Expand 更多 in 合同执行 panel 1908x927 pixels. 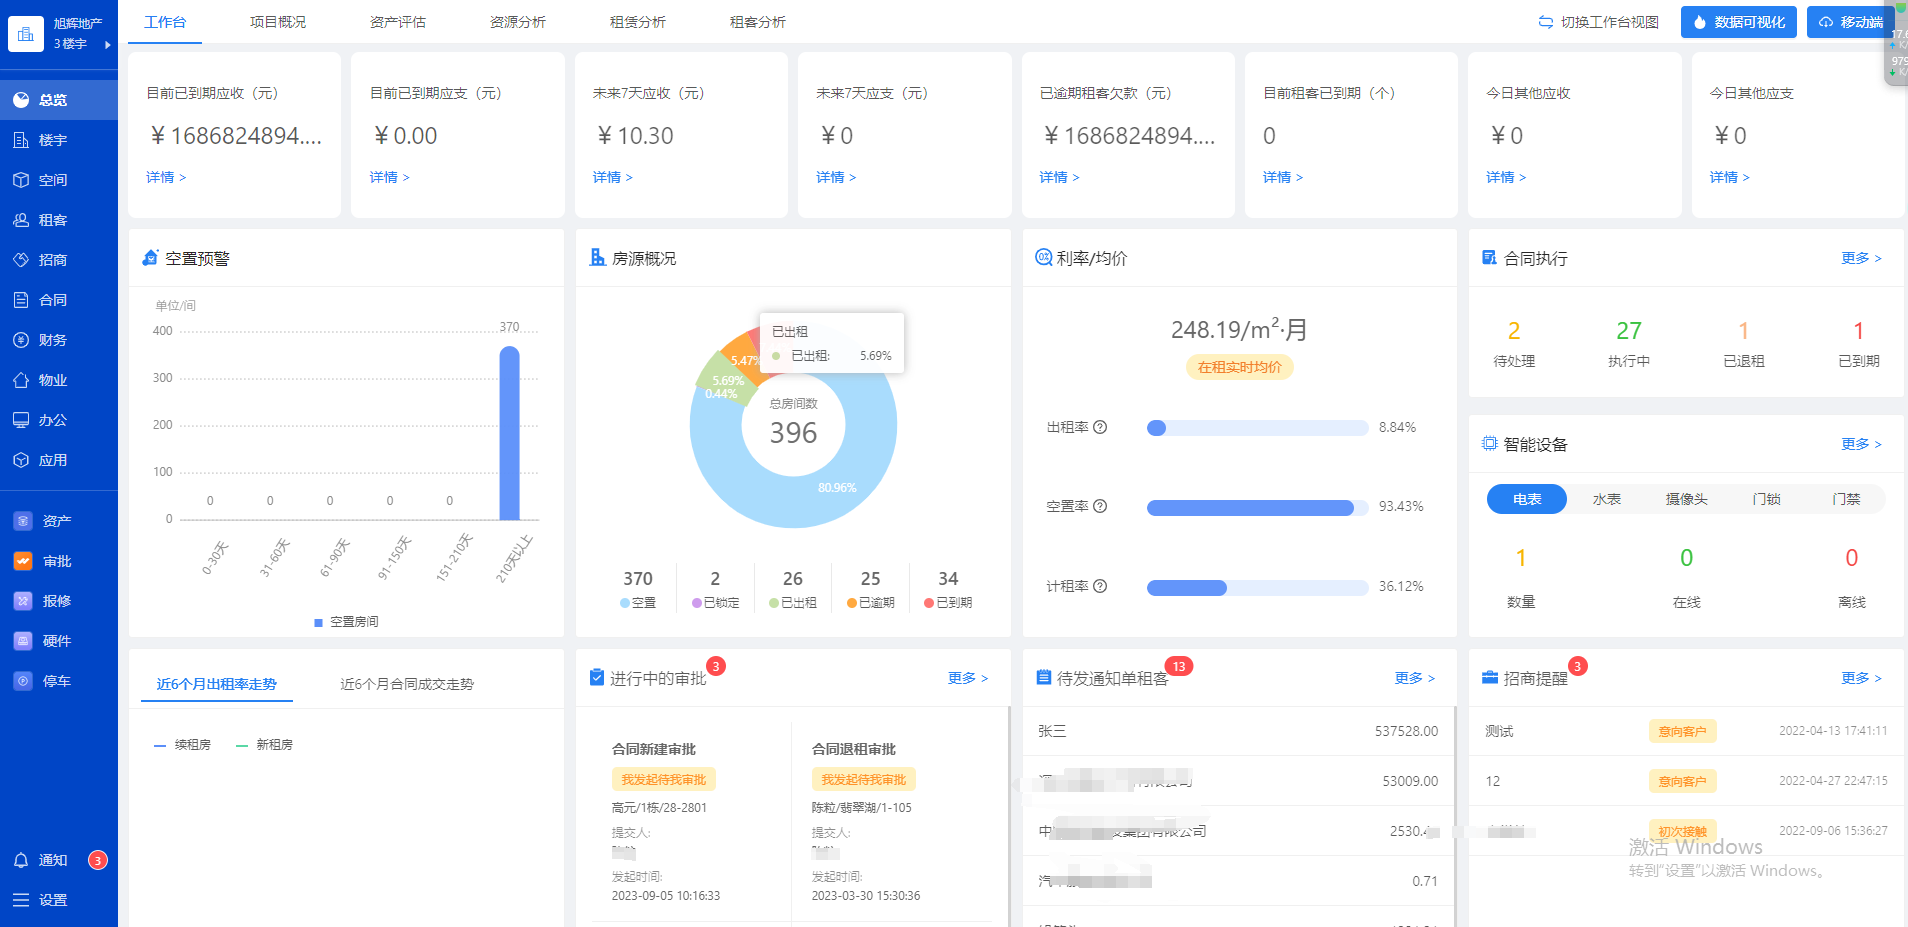[1860, 258]
